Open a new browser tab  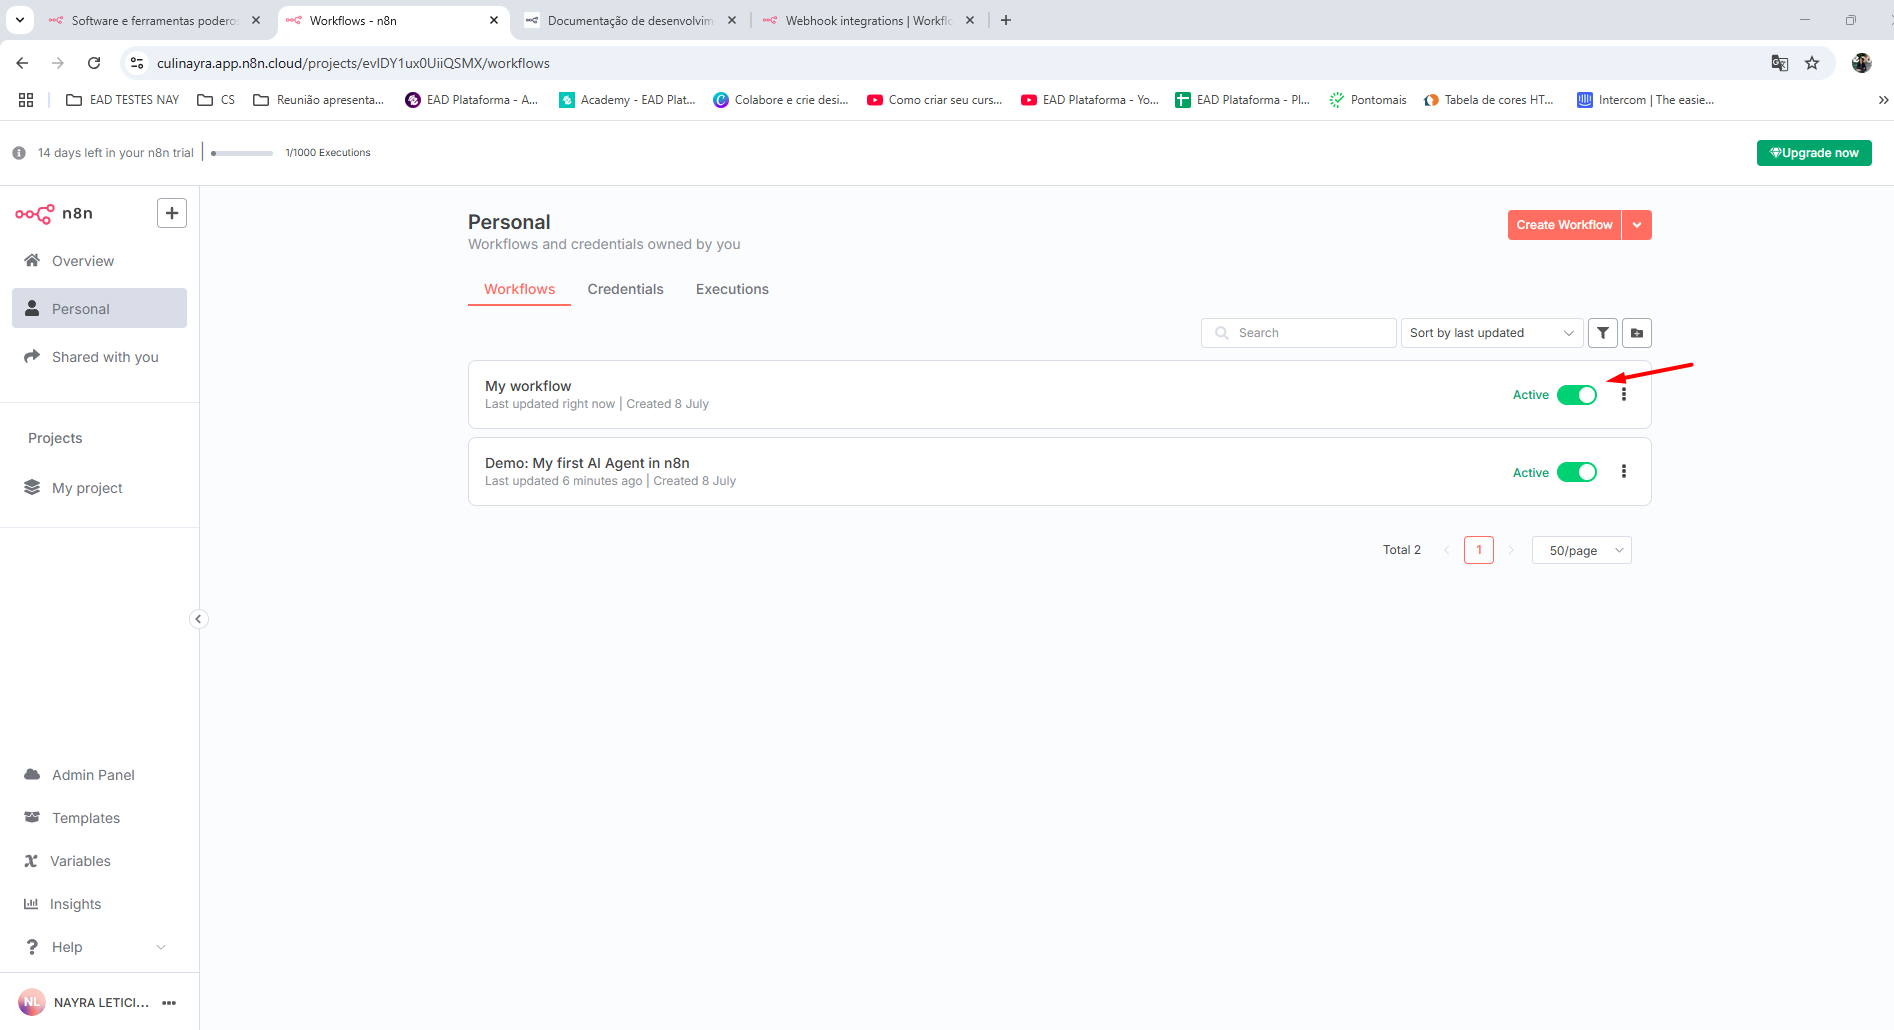1006,20
